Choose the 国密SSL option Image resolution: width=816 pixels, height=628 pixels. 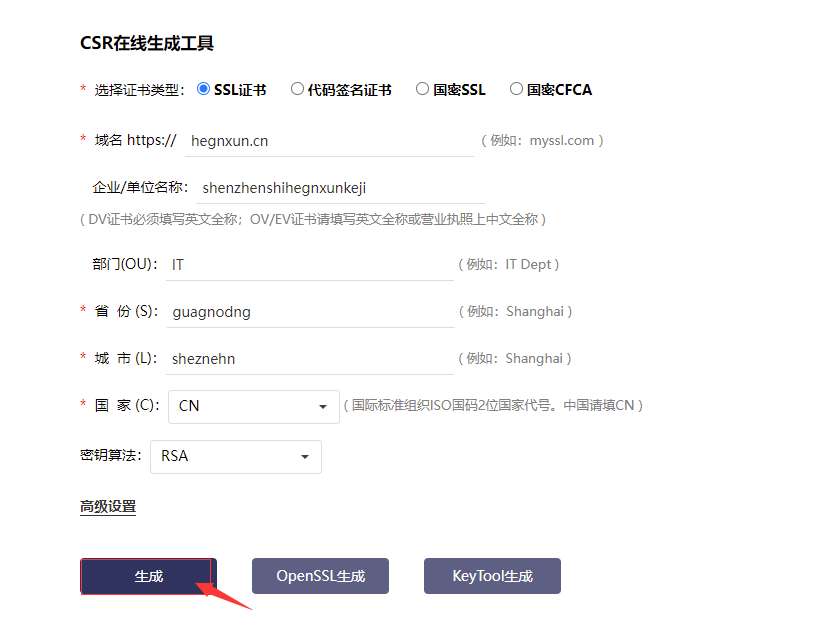point(422,89)
